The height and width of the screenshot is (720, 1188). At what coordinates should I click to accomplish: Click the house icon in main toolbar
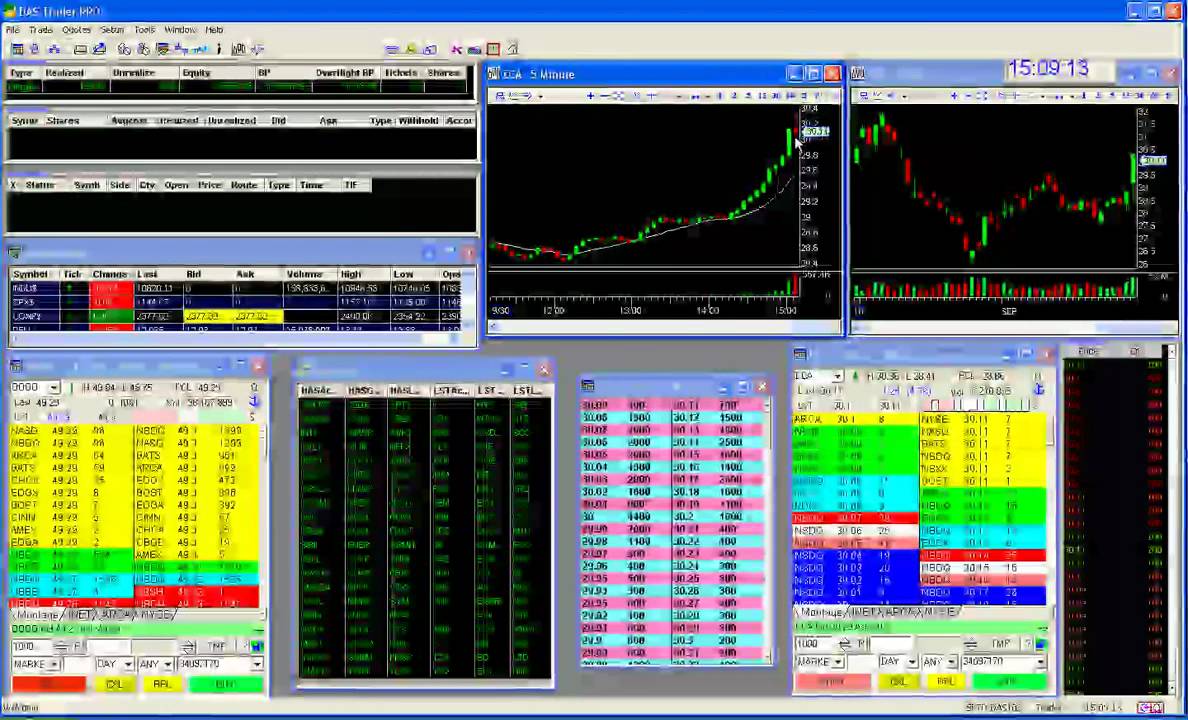[512, 49]
